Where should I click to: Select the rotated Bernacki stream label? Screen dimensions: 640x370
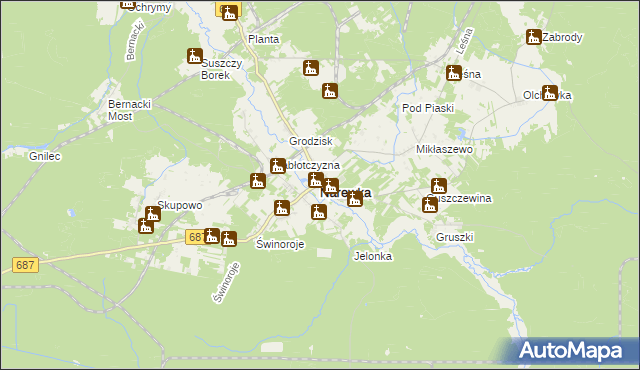(x=135, y=41)
